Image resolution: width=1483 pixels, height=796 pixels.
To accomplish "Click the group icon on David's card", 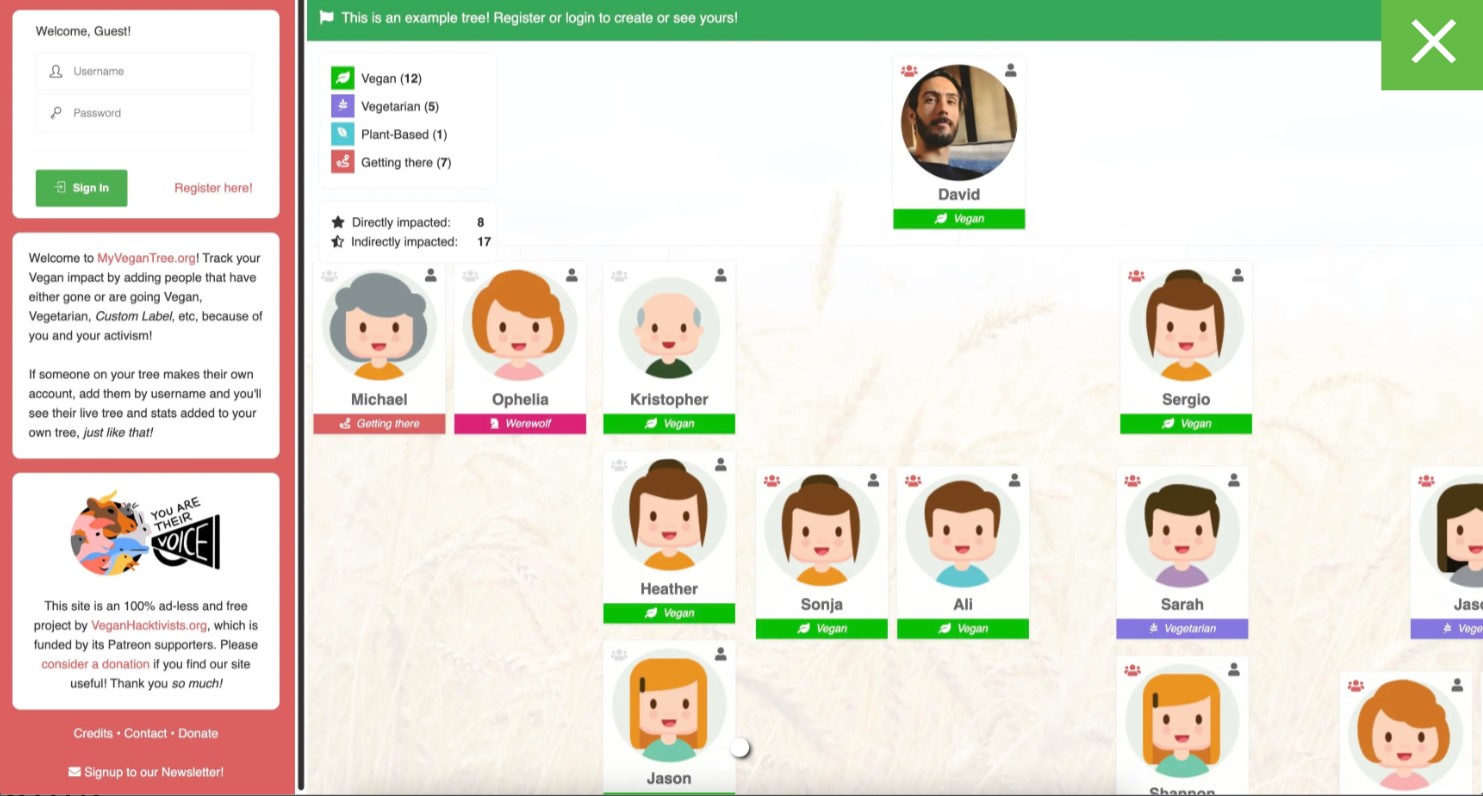I will pos(909,71).
